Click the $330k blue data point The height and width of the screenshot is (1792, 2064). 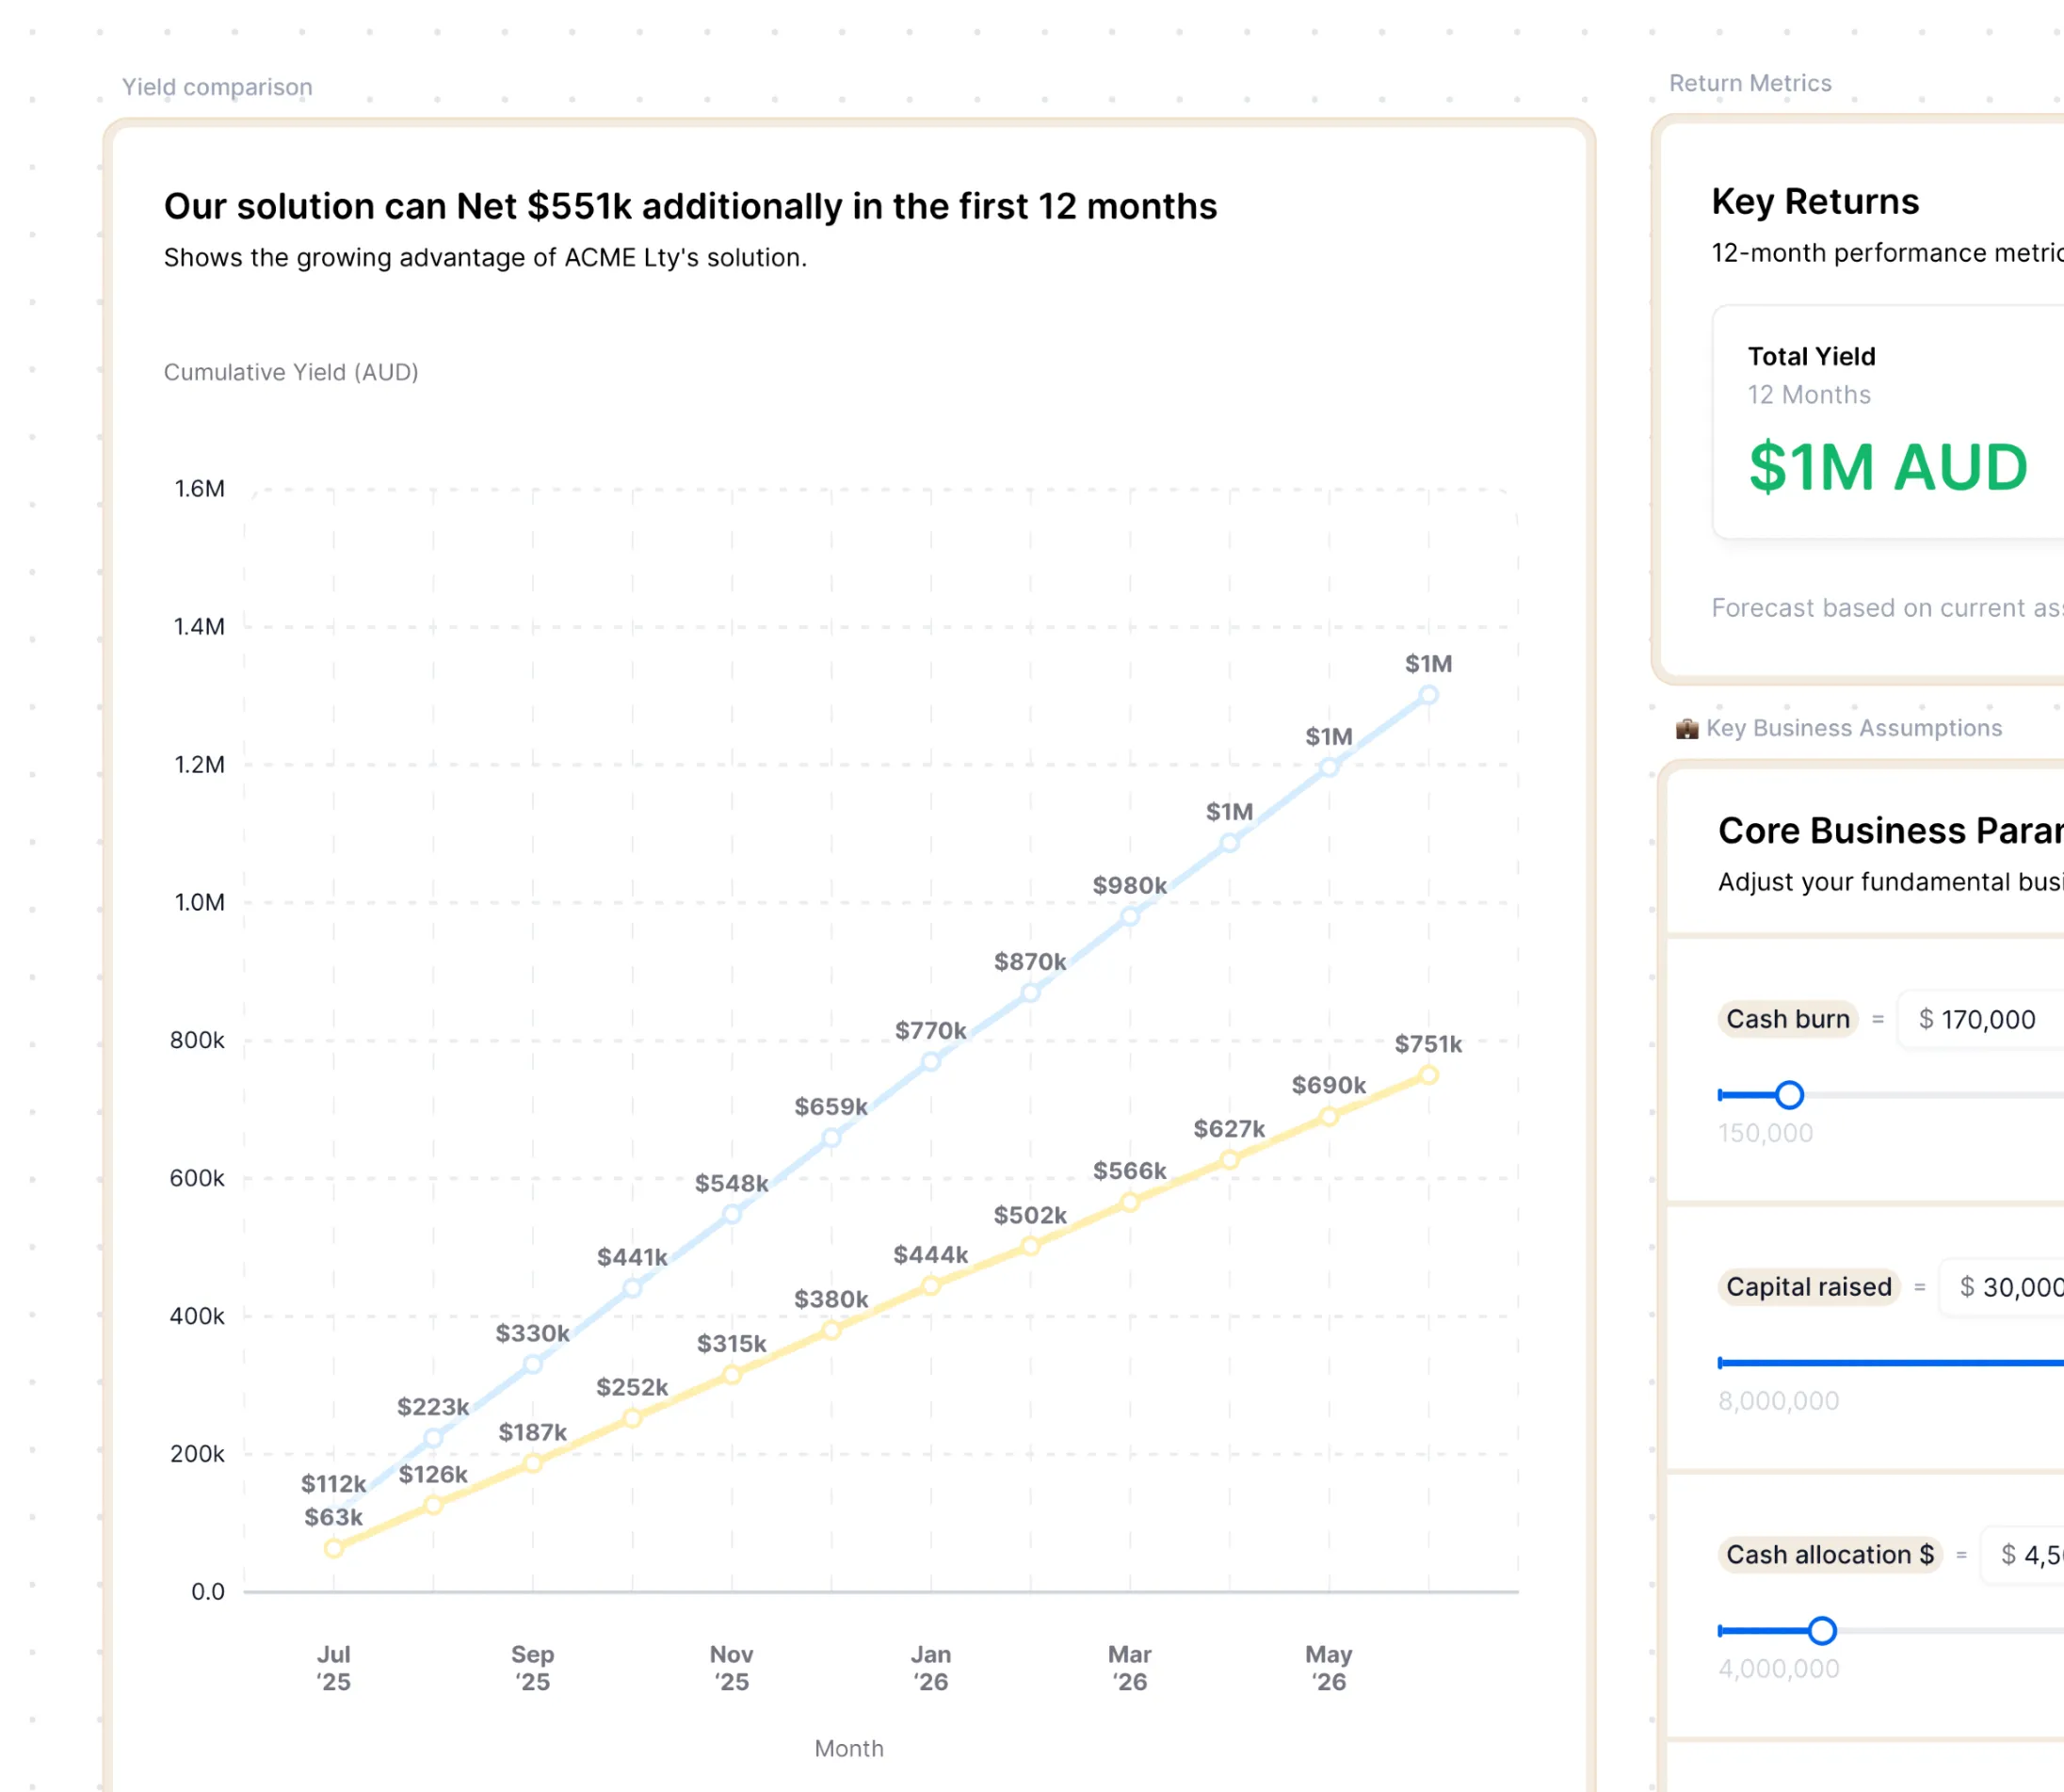[x=533, y=1364]
